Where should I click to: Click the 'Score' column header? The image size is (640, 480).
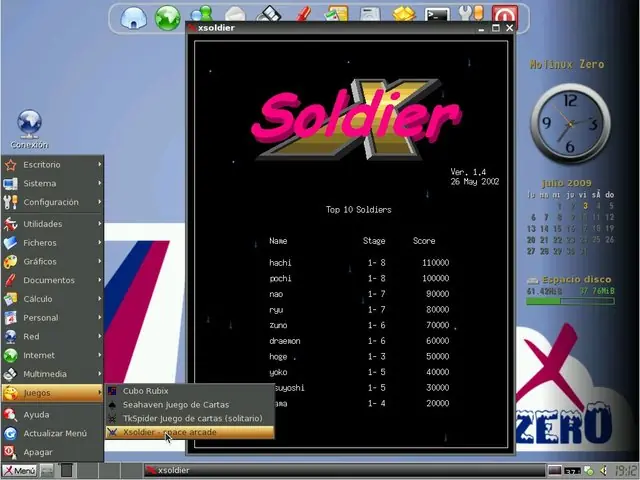tap(424, 241)
